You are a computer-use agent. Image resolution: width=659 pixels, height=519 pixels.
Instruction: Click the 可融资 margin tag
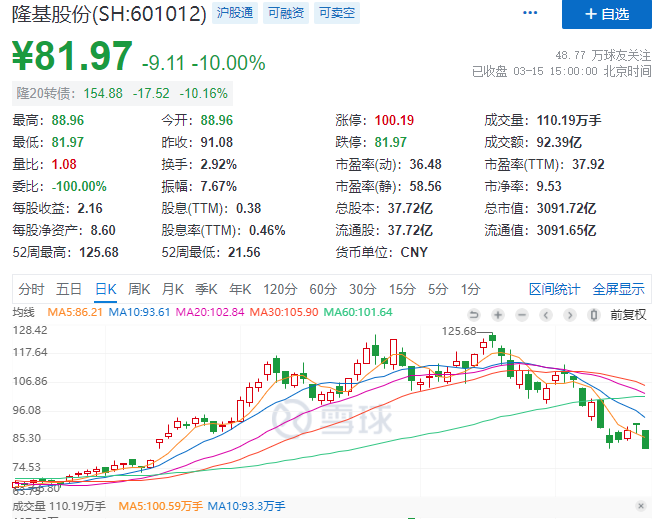(x=285, y=14)
